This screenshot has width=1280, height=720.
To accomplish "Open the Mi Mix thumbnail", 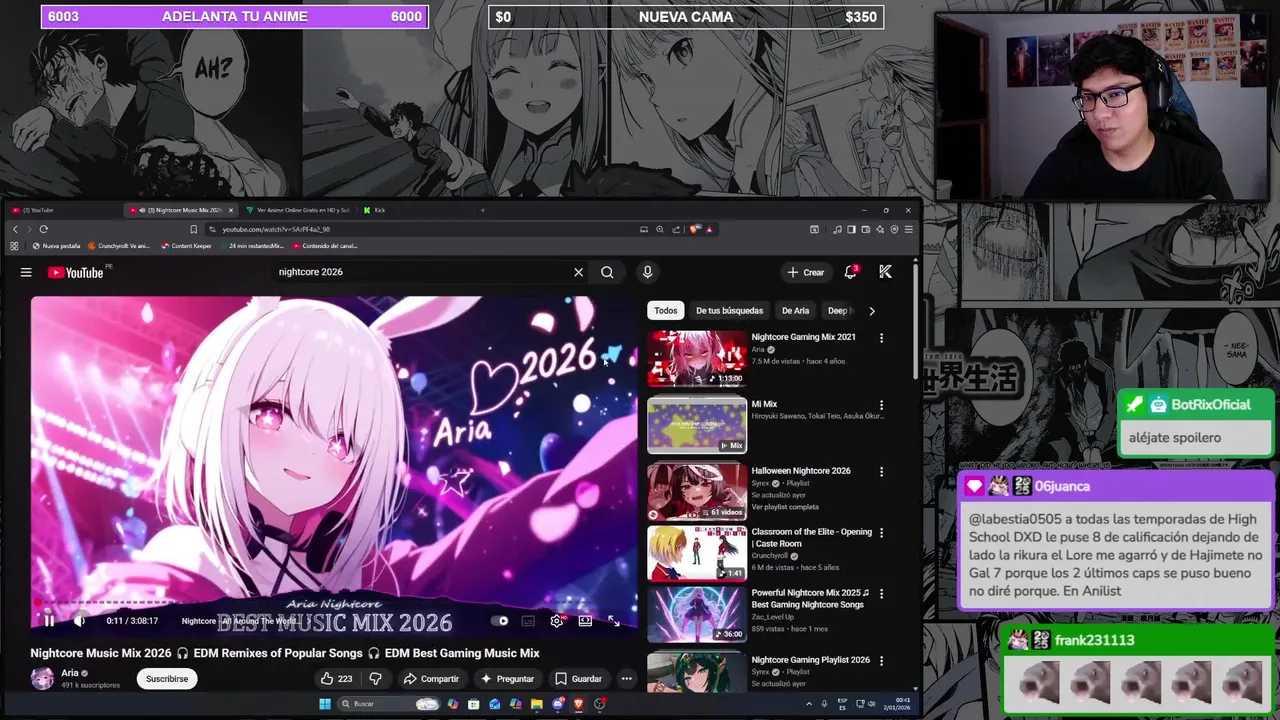I will click(x=697, y=425).
